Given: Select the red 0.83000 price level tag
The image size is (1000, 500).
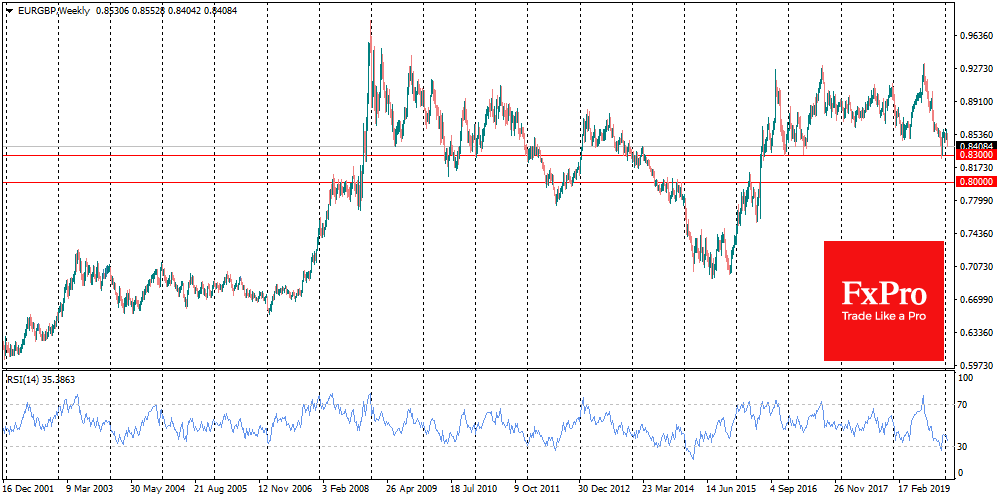Looking at the screenshot, I should (975, 156).
